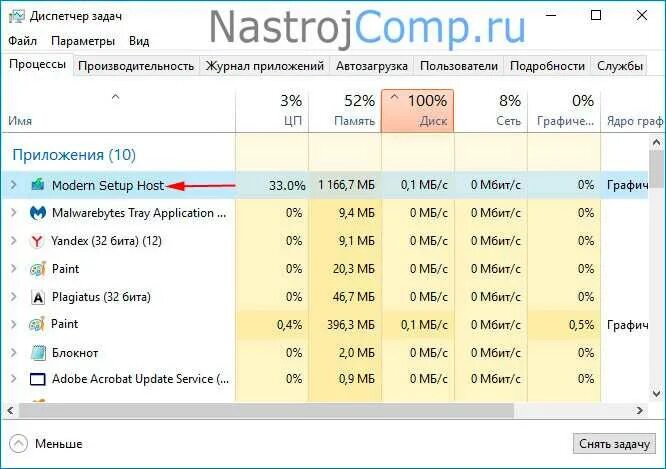Open the Пользователи tab

459,66
